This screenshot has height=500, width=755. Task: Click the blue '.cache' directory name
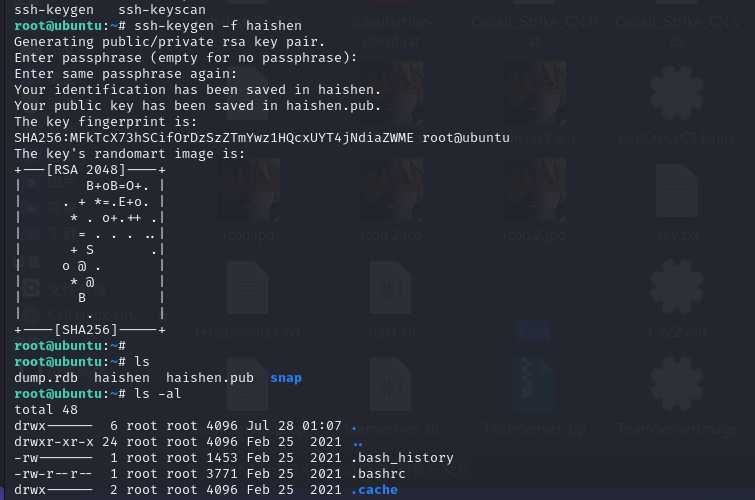tap(374, 489)
